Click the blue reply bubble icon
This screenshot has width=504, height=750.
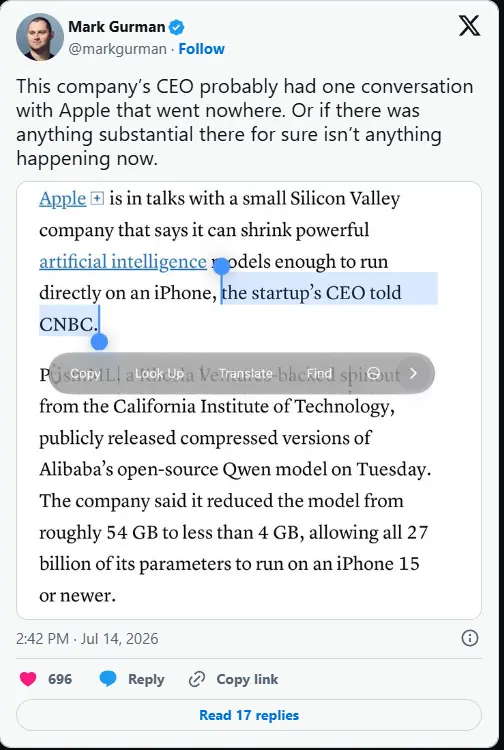(108, 679)
